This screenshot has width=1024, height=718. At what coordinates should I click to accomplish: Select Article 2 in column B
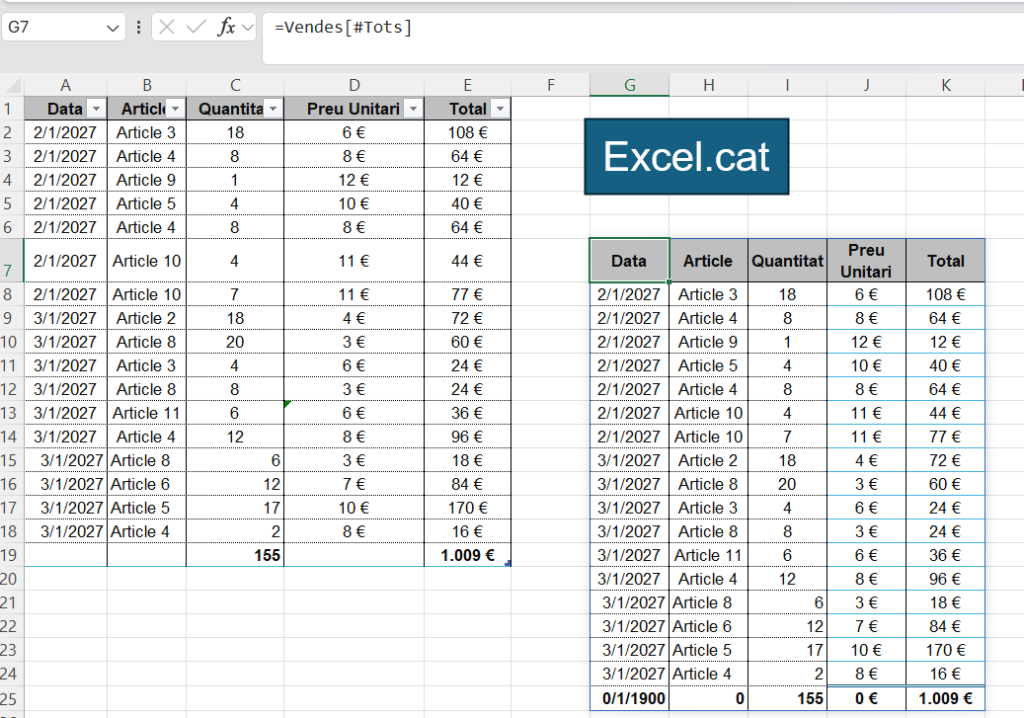(146, 318)
